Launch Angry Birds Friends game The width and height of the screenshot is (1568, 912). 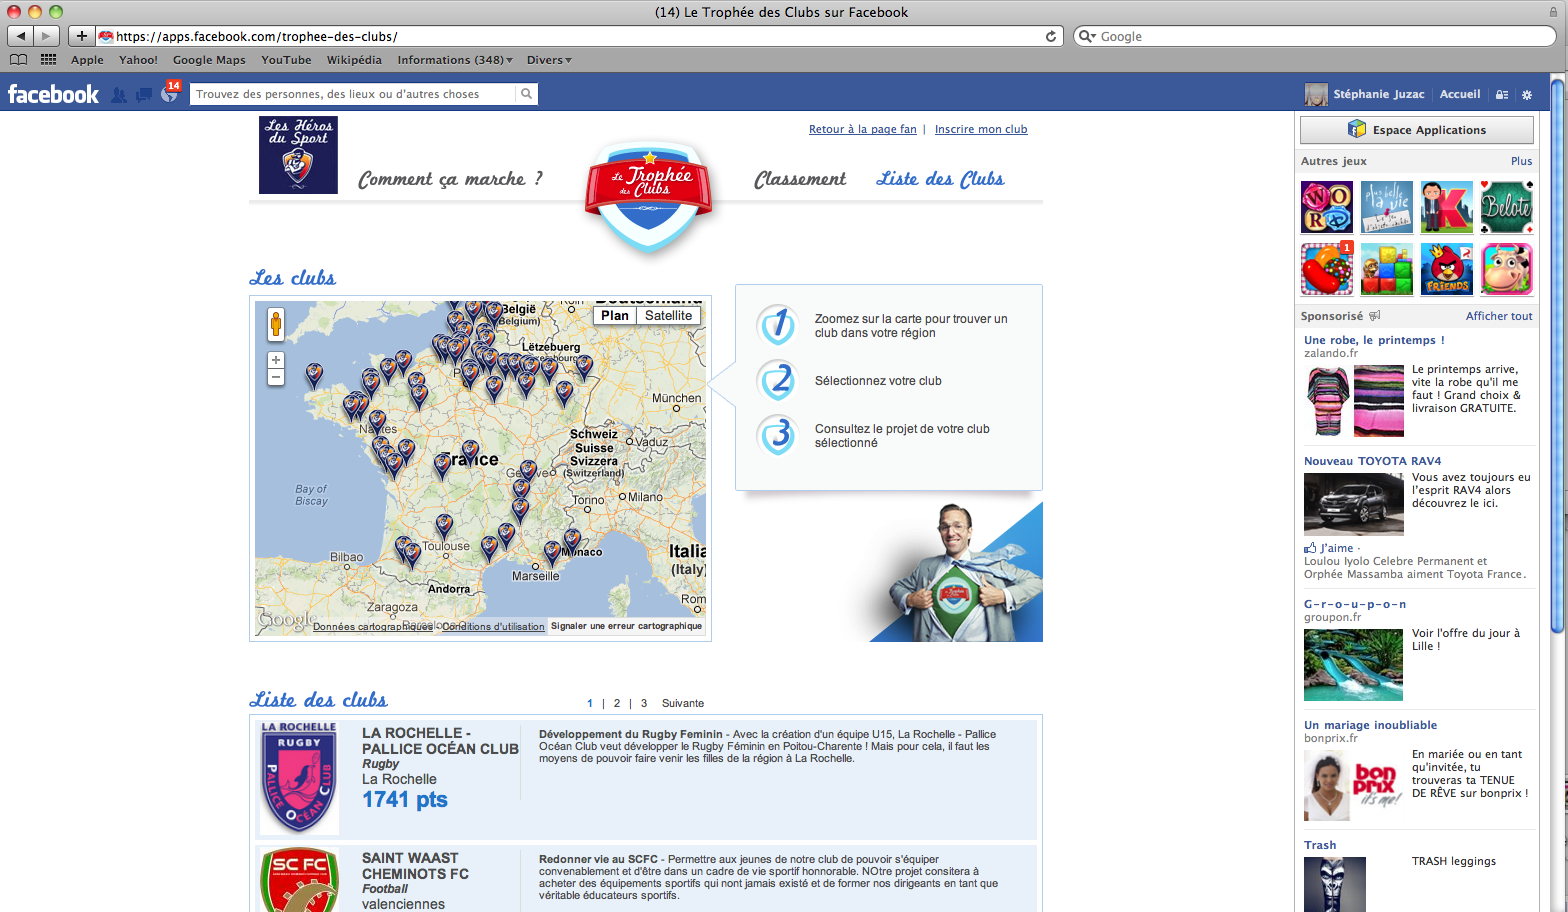(1447, 269)
